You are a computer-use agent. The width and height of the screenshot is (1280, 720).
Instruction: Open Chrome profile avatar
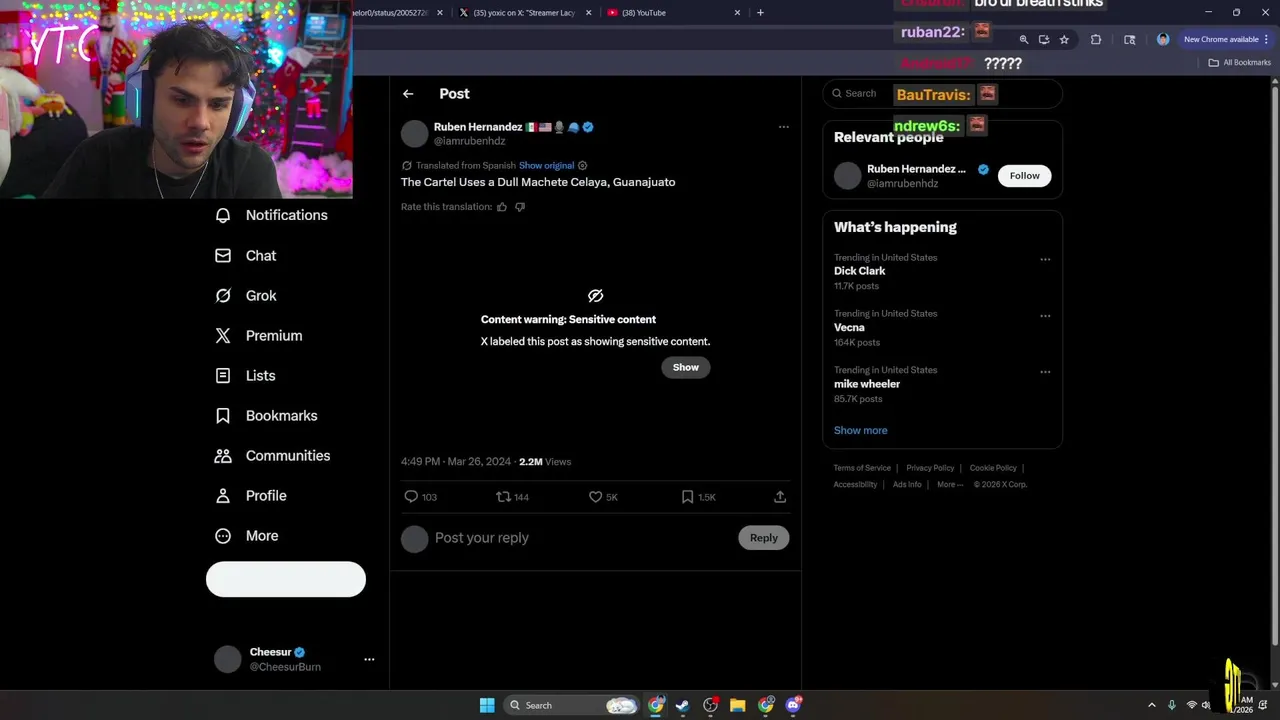click(1163, 40)
